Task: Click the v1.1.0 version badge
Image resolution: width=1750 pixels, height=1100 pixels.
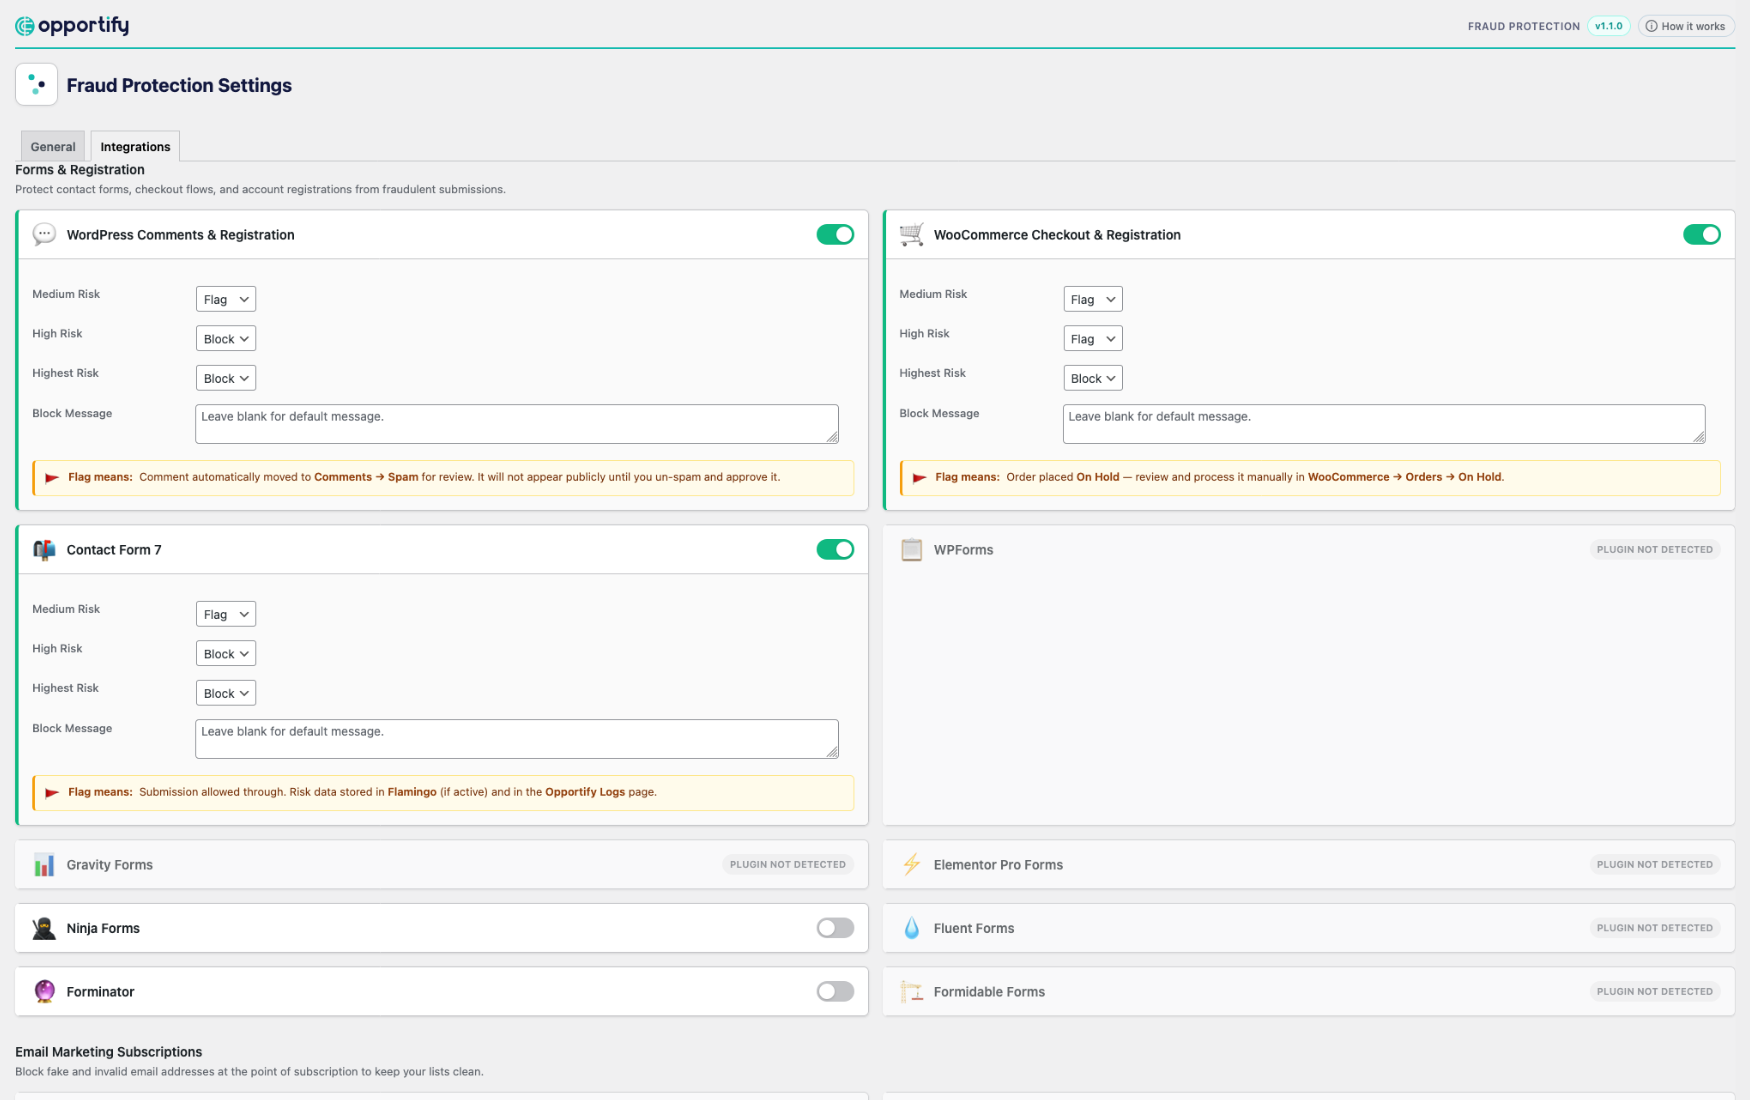Action: 1609,26
